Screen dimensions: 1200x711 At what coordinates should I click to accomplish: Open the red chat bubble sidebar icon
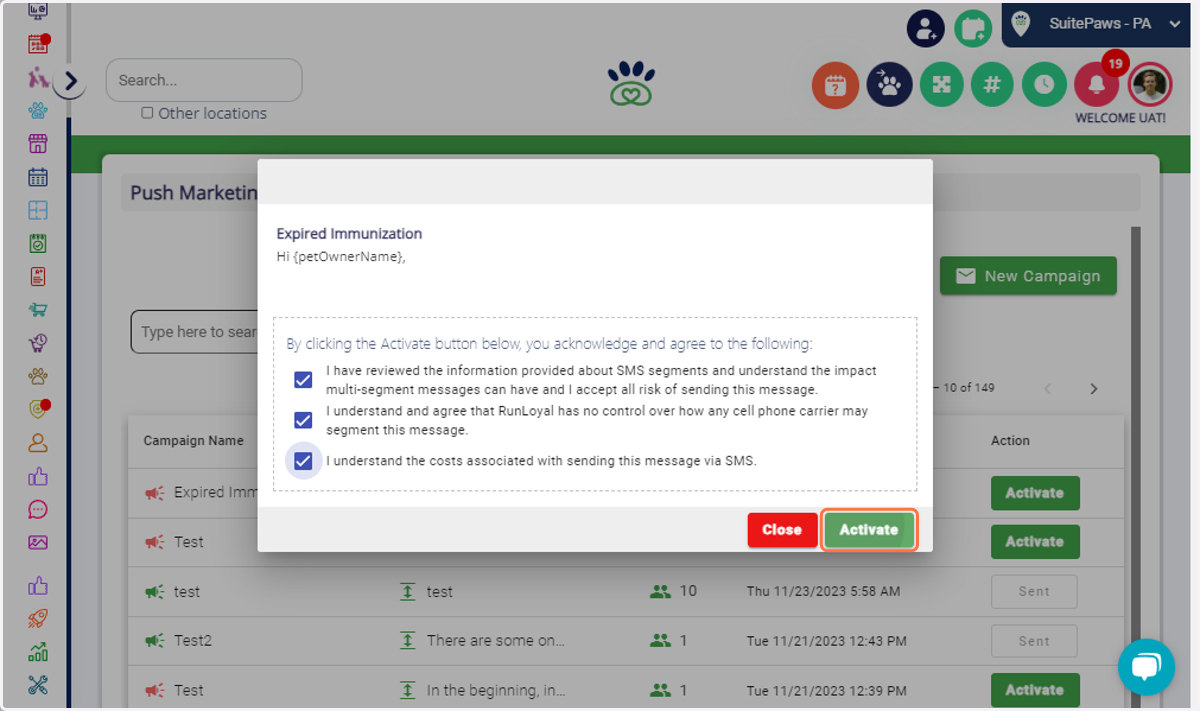(38, 509)
